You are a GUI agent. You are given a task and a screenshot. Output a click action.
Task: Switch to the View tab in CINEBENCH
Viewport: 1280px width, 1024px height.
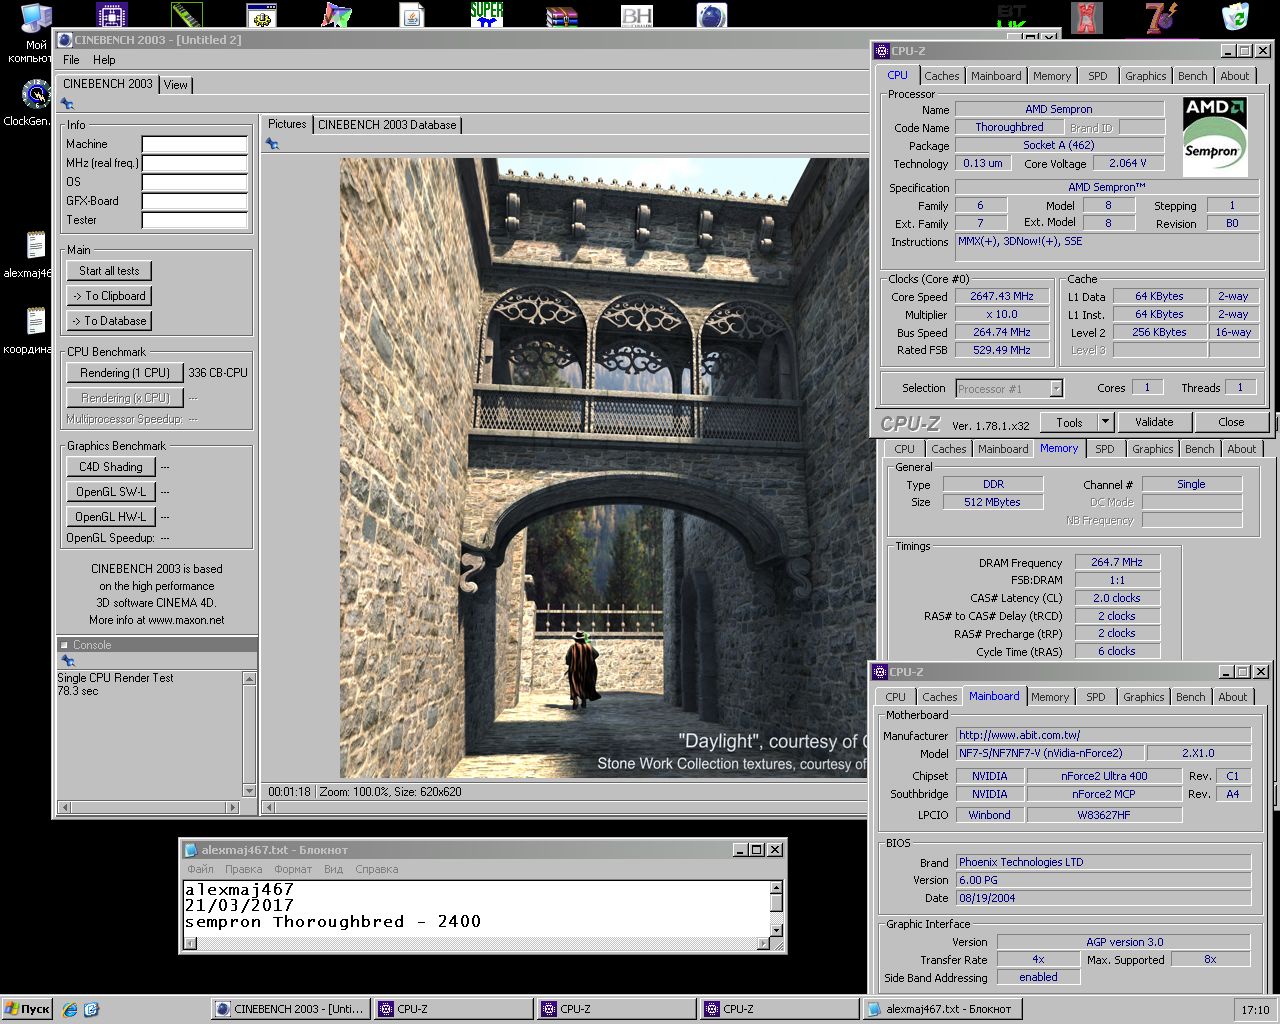[176, 85]
